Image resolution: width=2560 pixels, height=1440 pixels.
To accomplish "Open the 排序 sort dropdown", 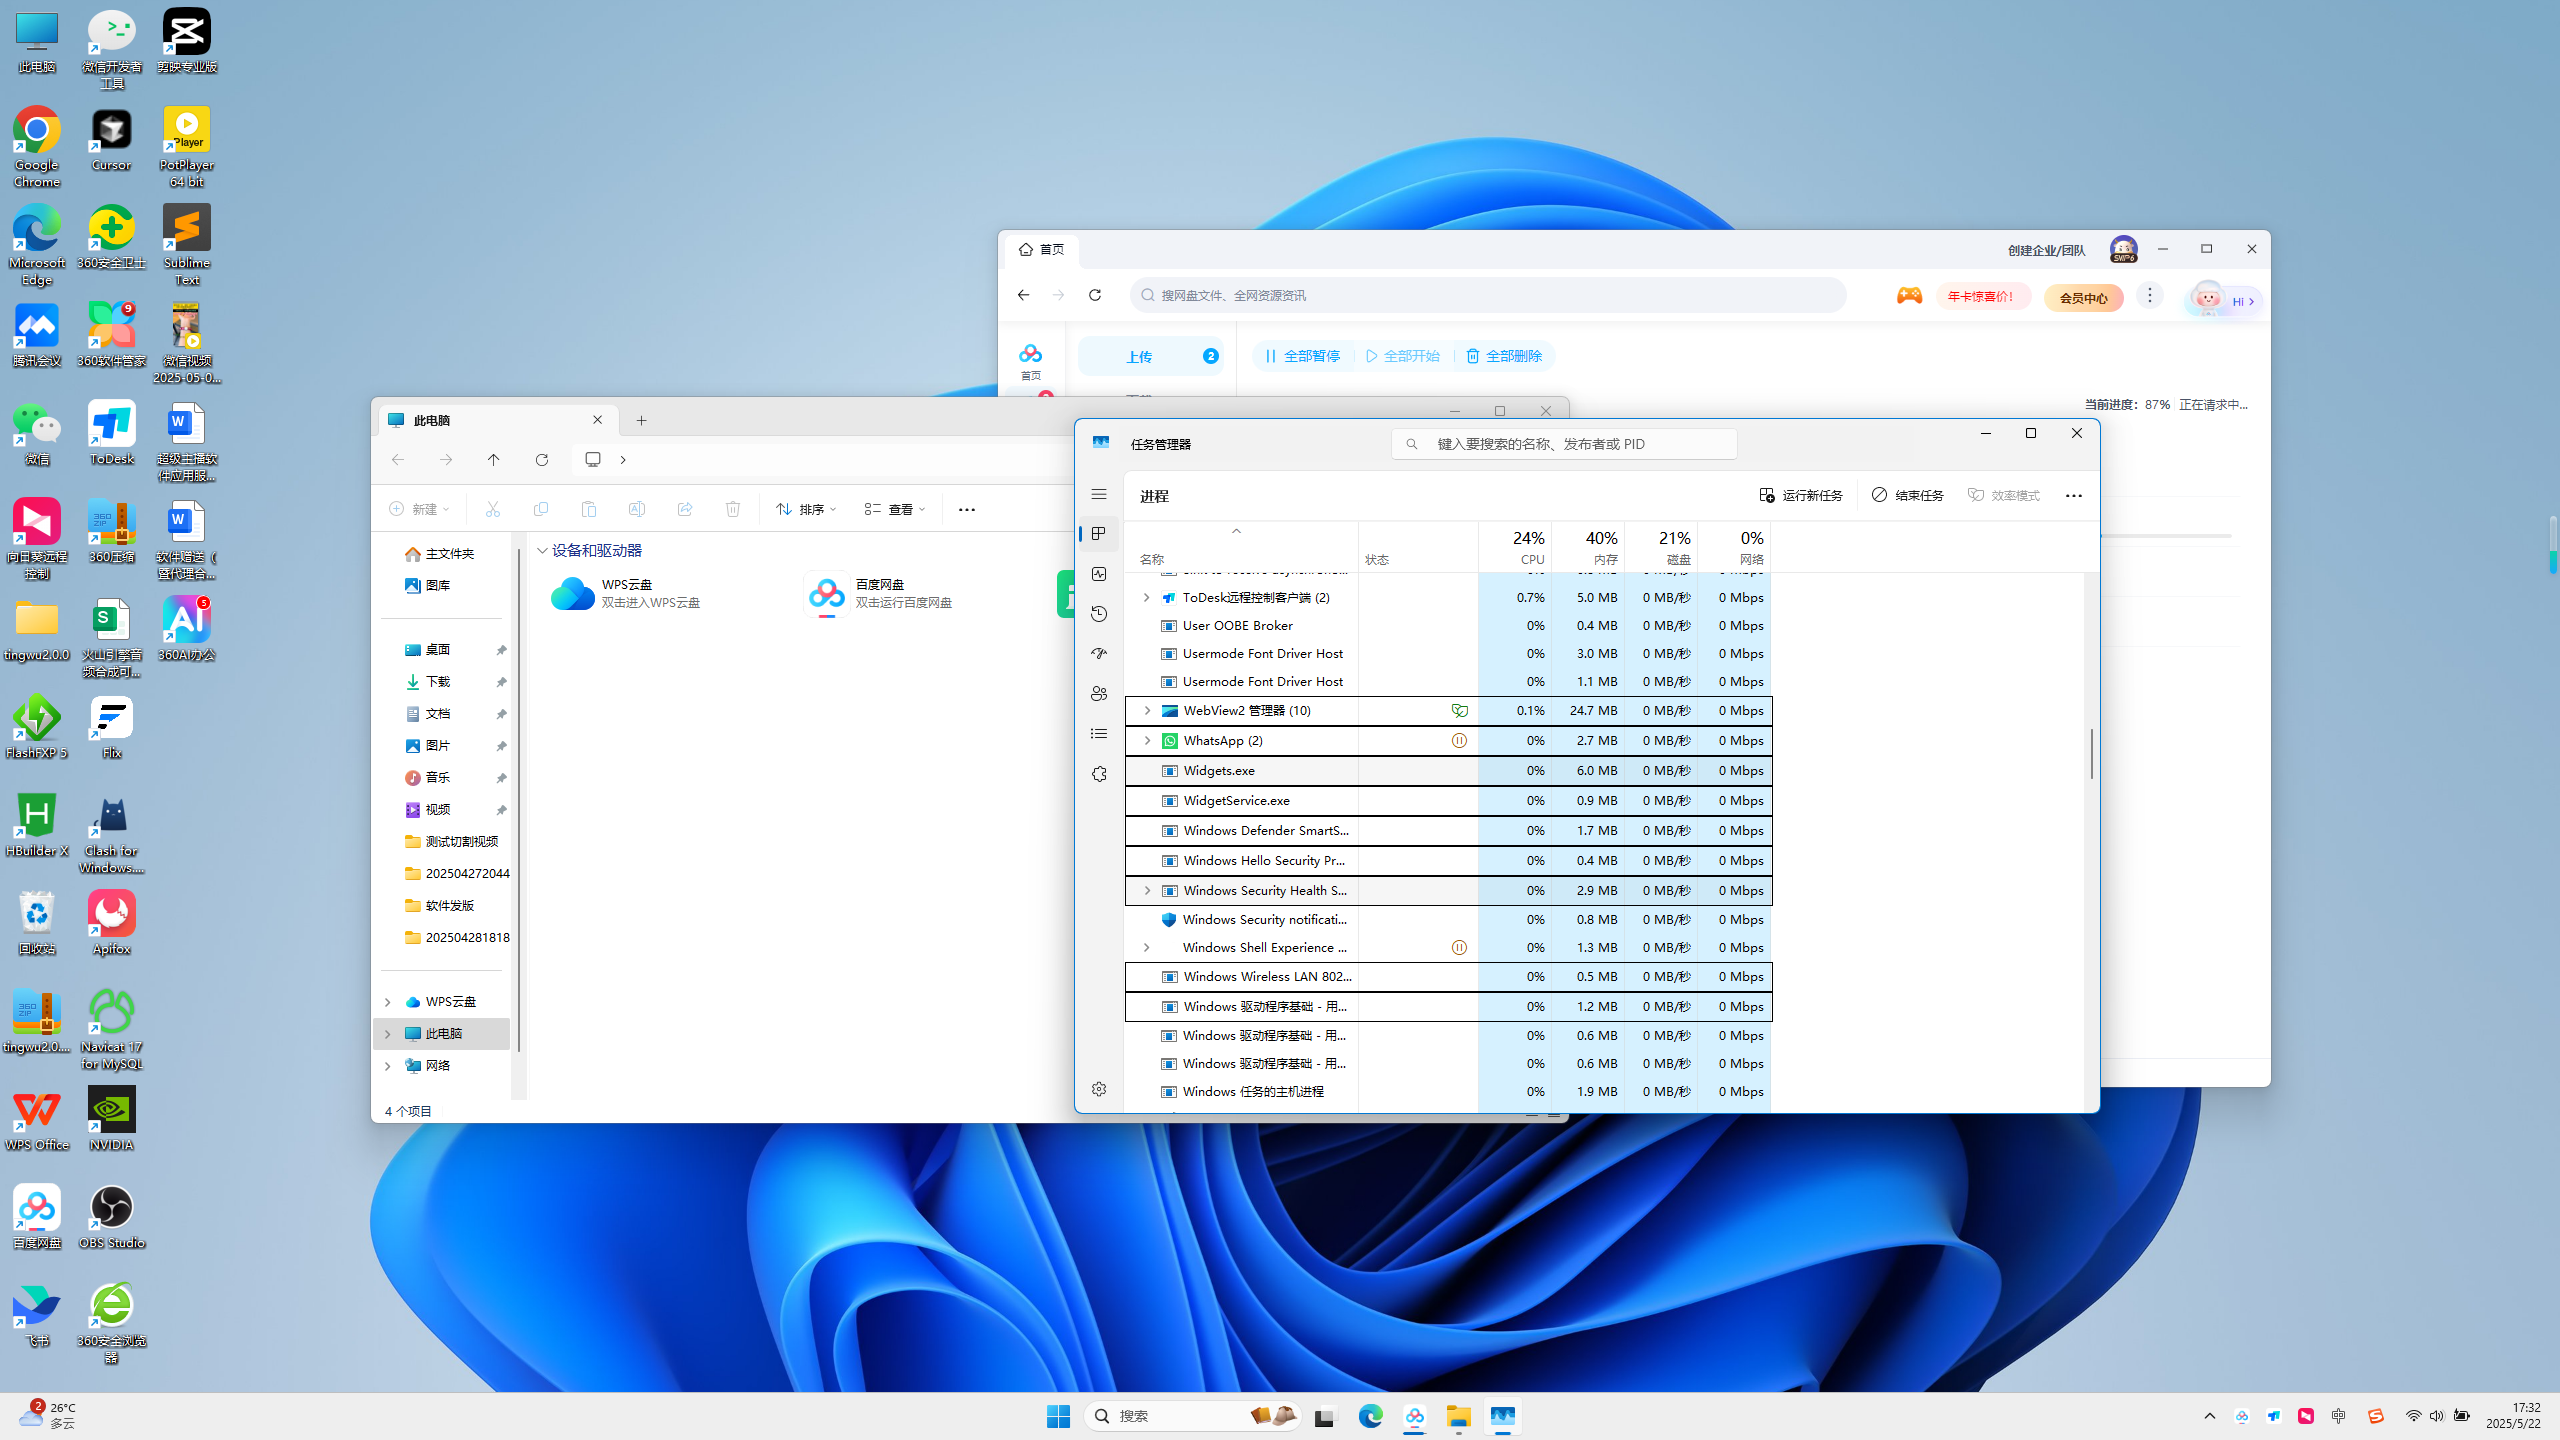I will (806, 509).
